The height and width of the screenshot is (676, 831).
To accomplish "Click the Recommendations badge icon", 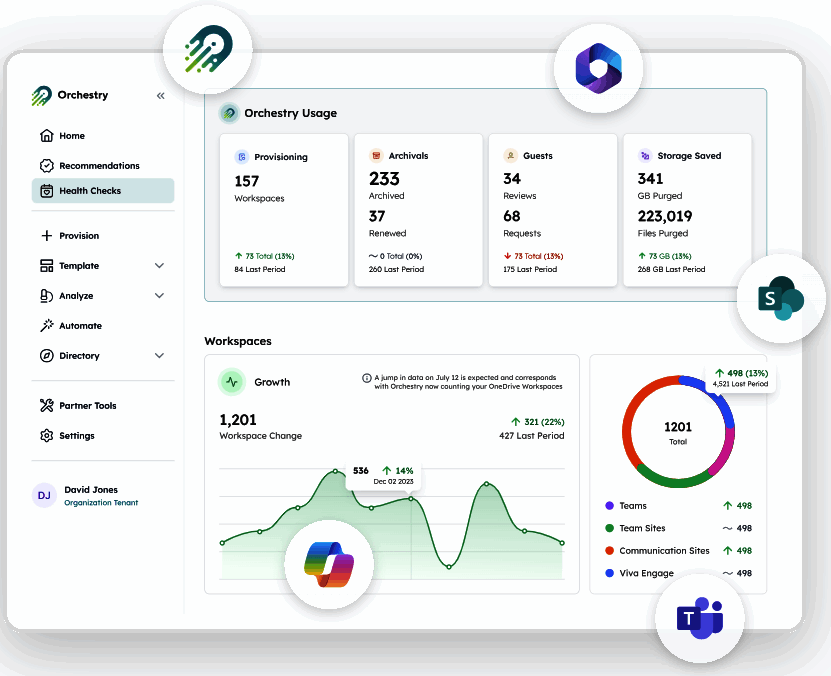I will (x=47, y=166).
